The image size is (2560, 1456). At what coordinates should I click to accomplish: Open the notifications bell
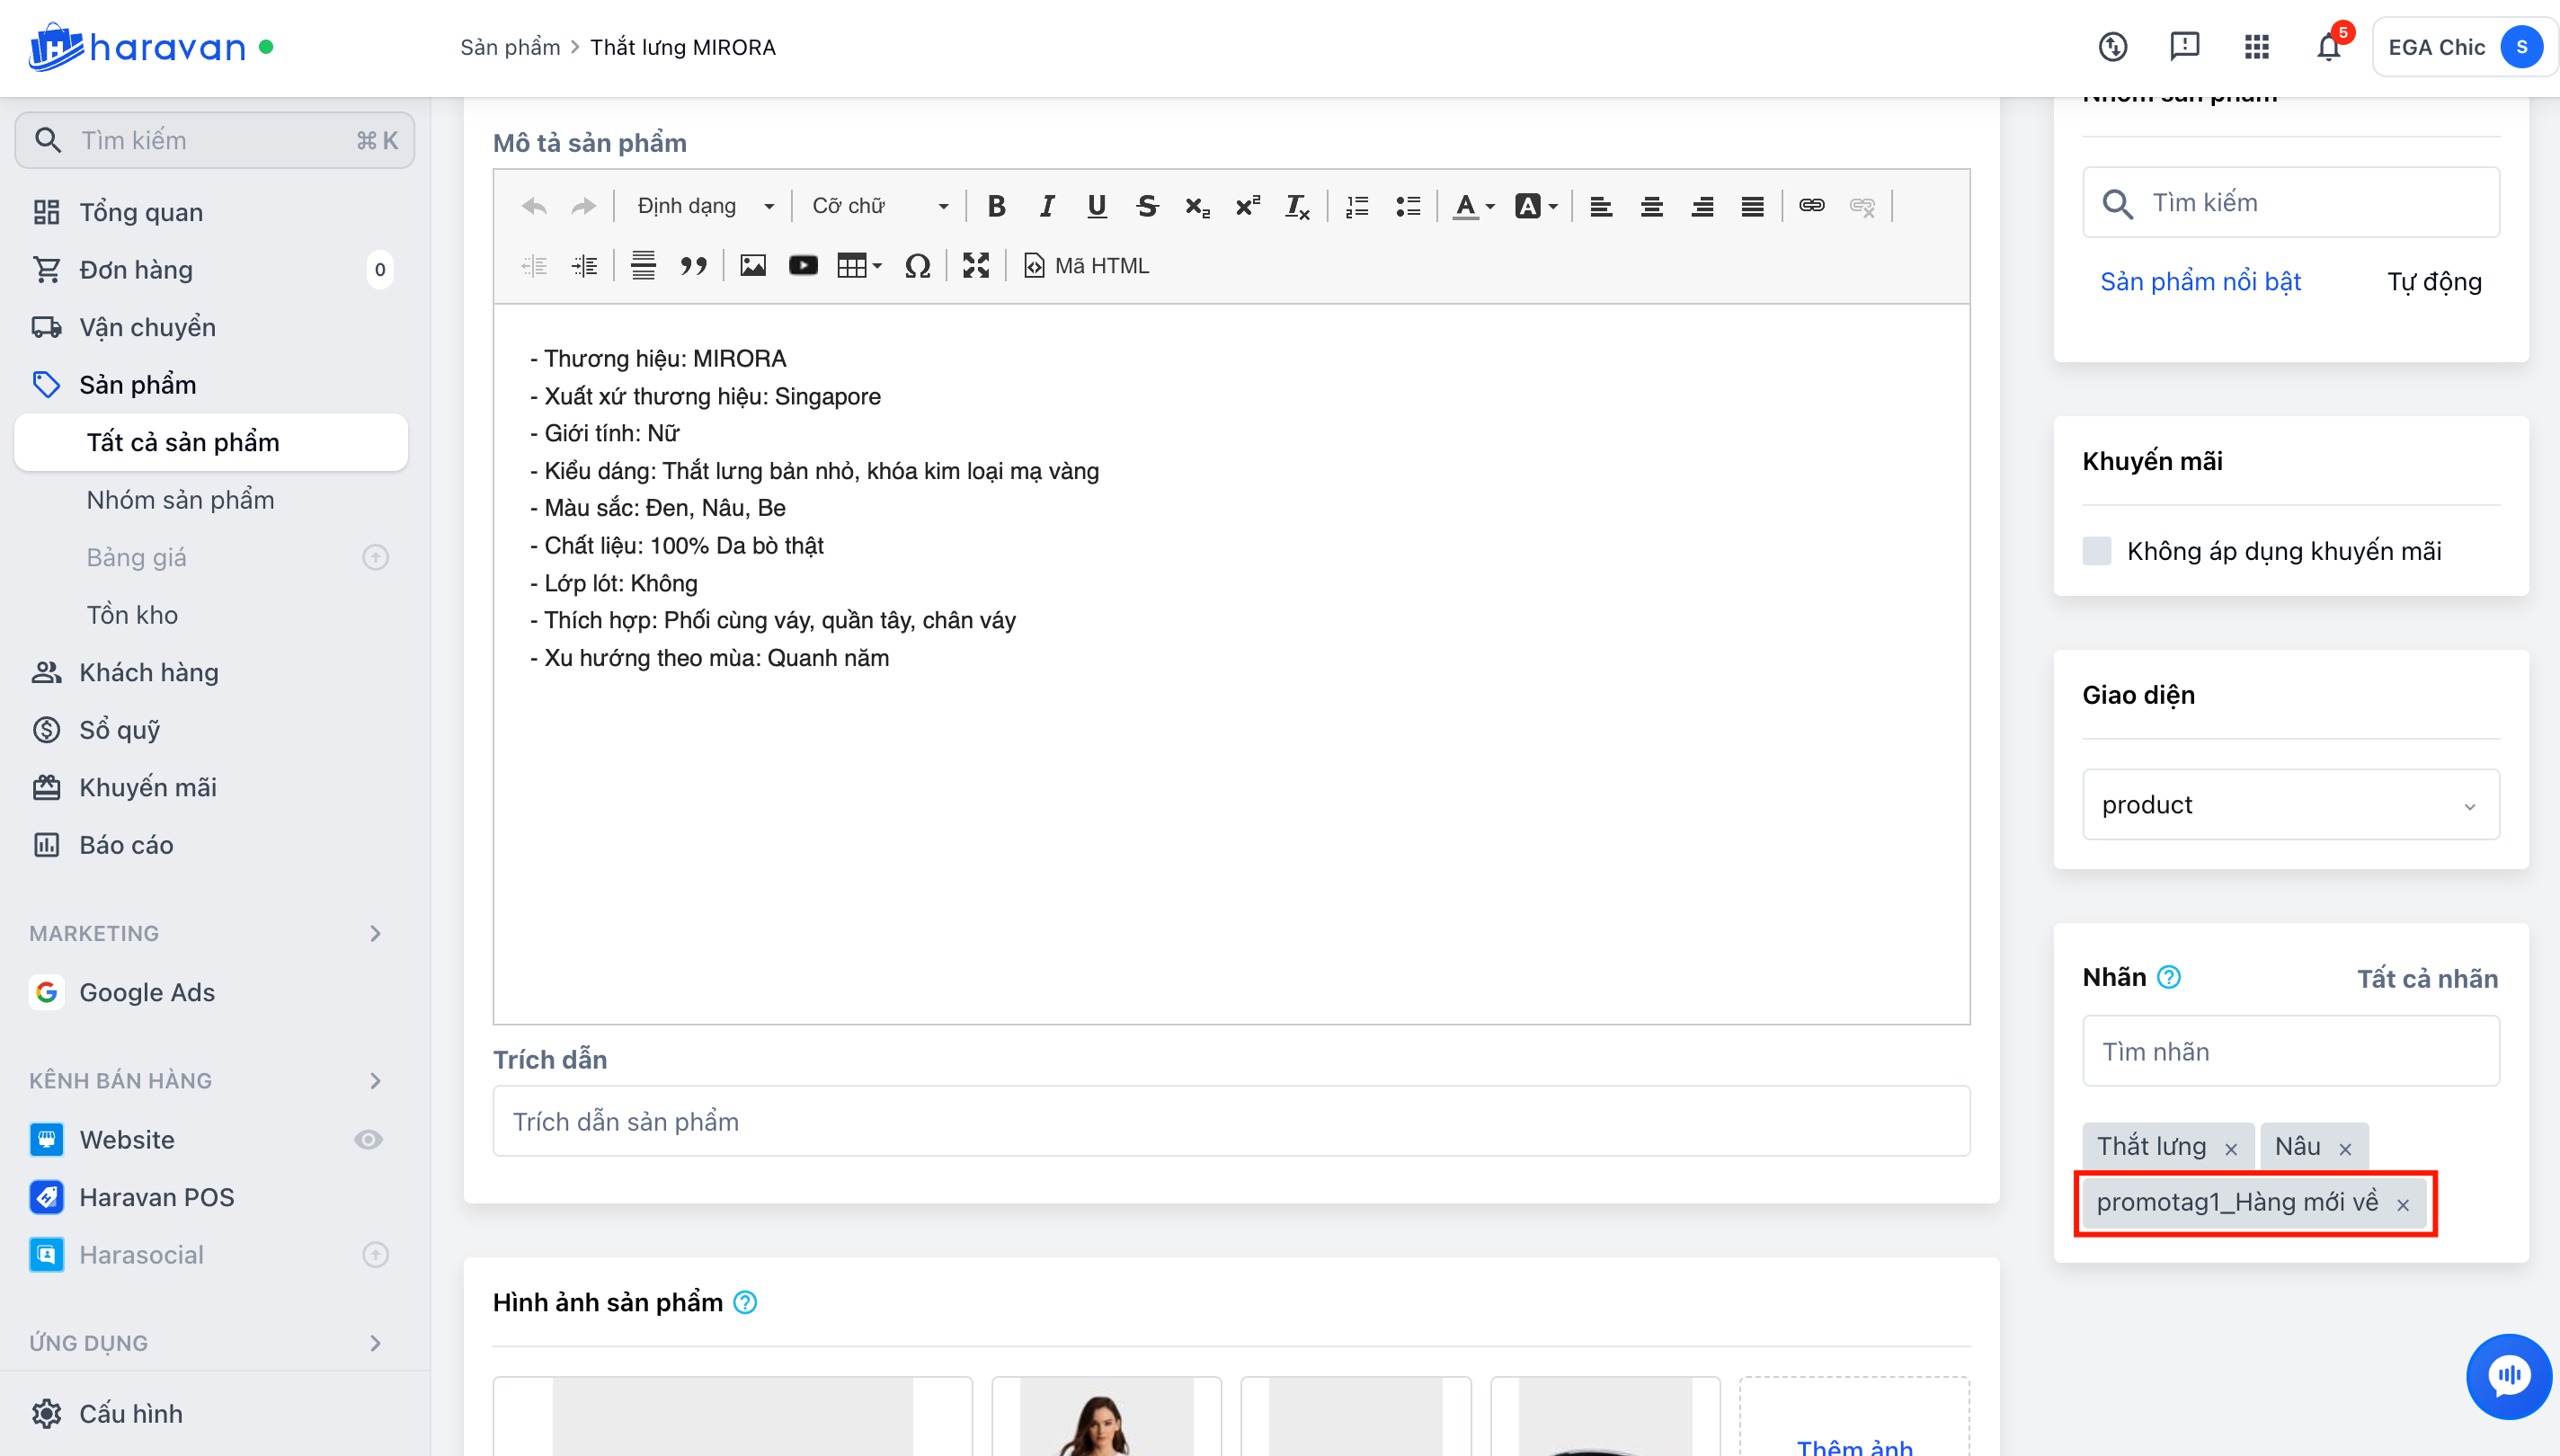(x=2328, y=47)
